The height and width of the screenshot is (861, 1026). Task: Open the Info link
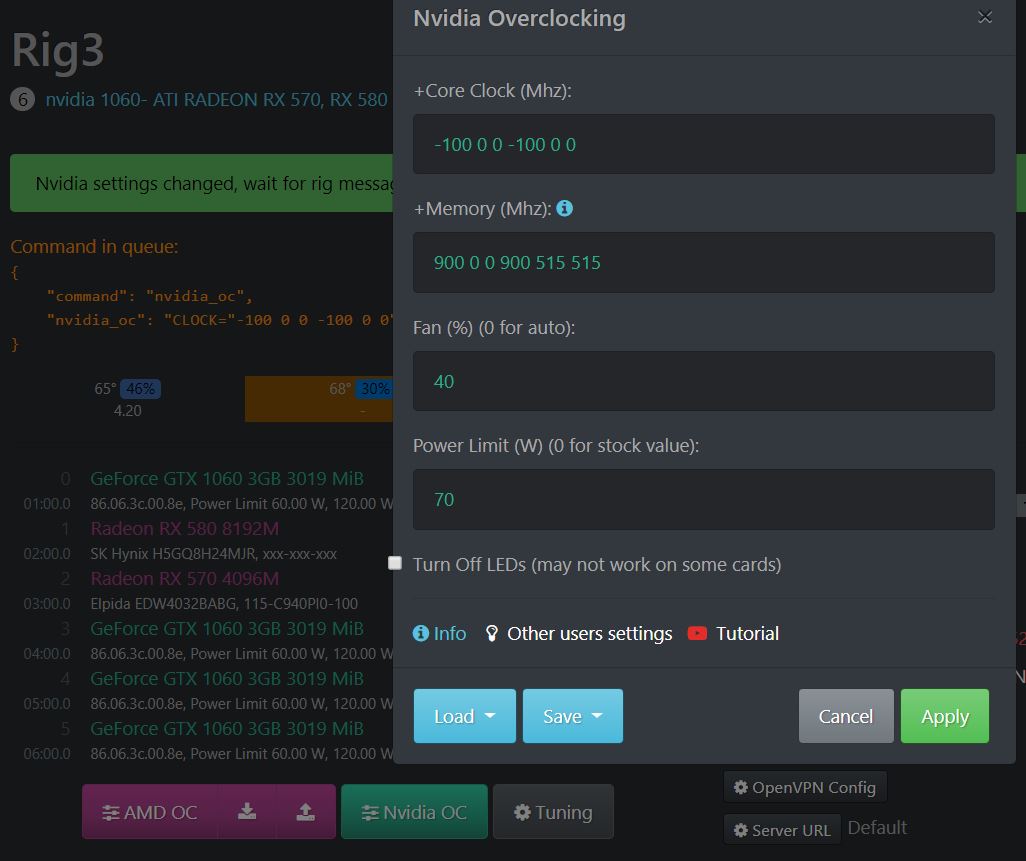(x=440, y=634)
